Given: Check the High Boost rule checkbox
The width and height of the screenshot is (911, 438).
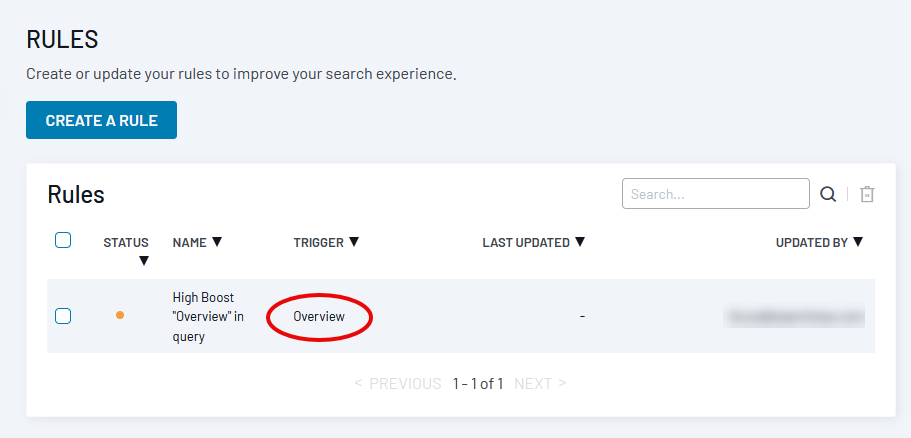Looking at the screenshot, I should (x=63, y=316).
